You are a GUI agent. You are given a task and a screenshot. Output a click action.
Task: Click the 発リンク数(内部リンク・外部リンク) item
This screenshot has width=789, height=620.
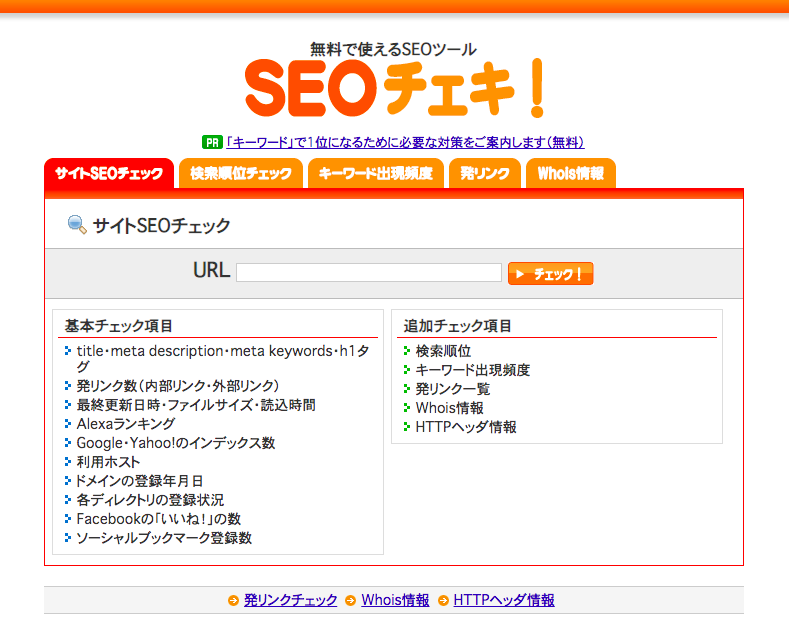point(178,386)
